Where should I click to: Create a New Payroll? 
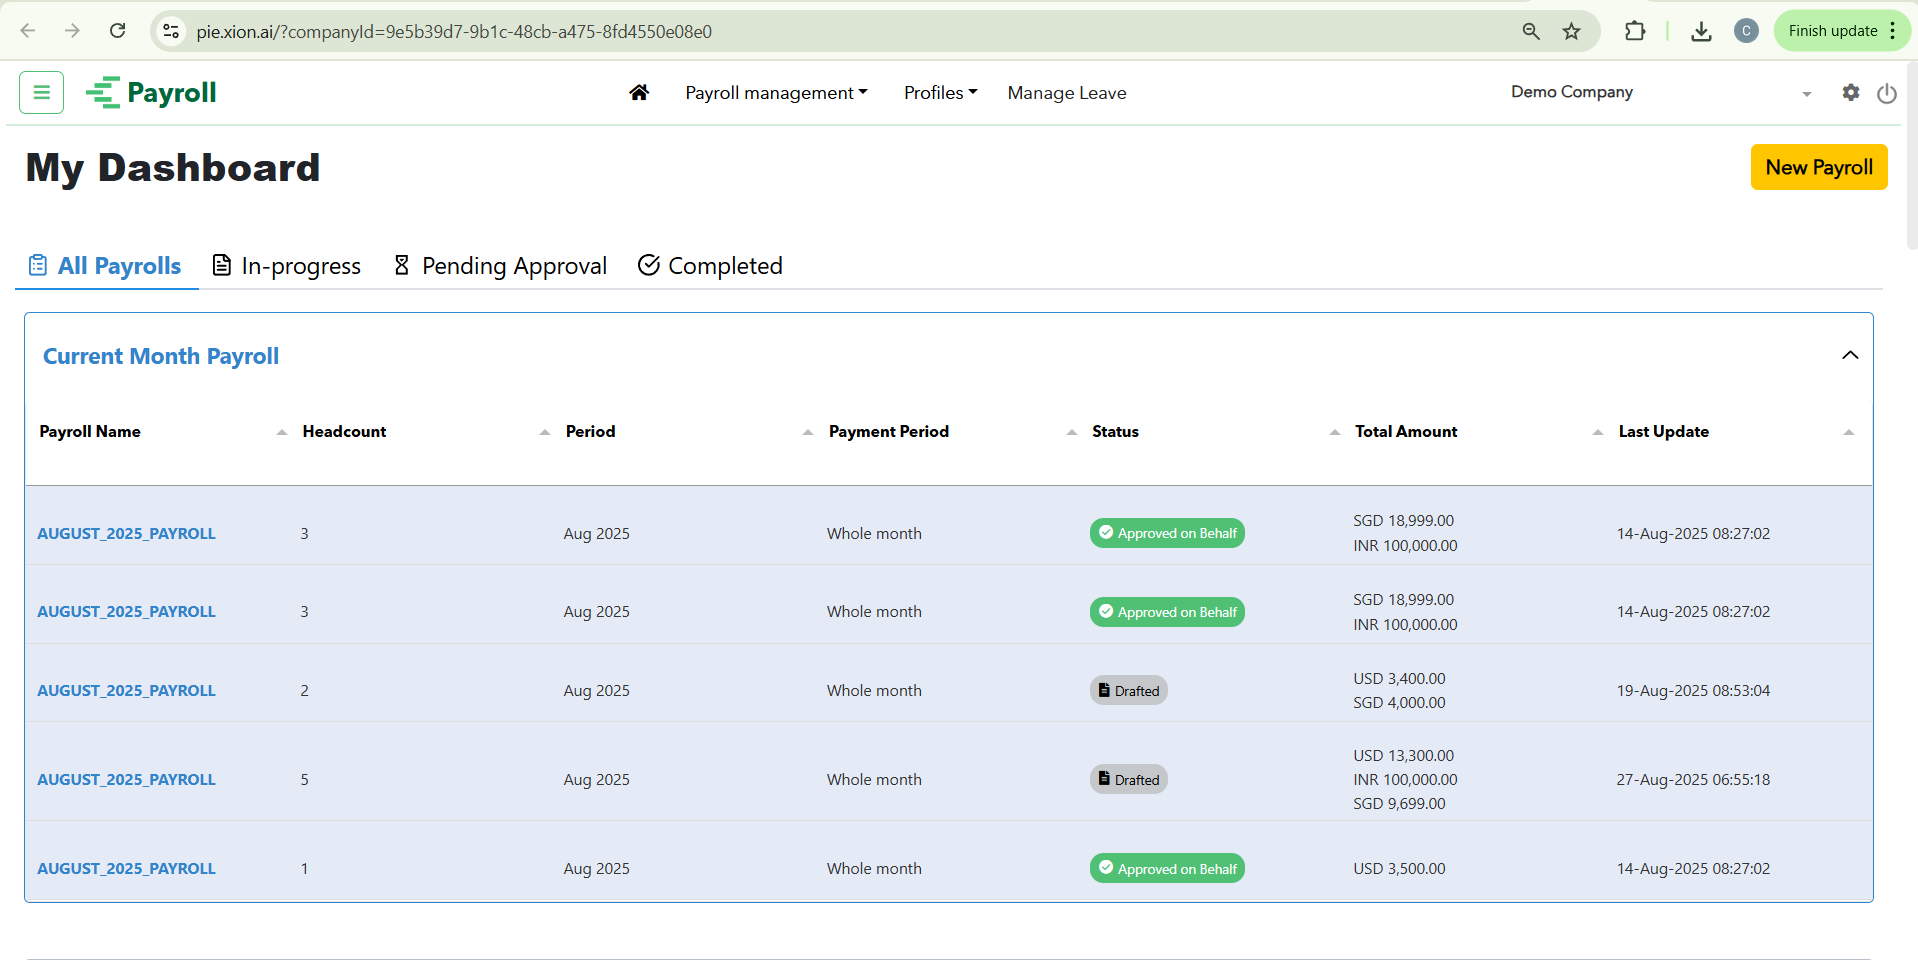(x=1819, y=167)
